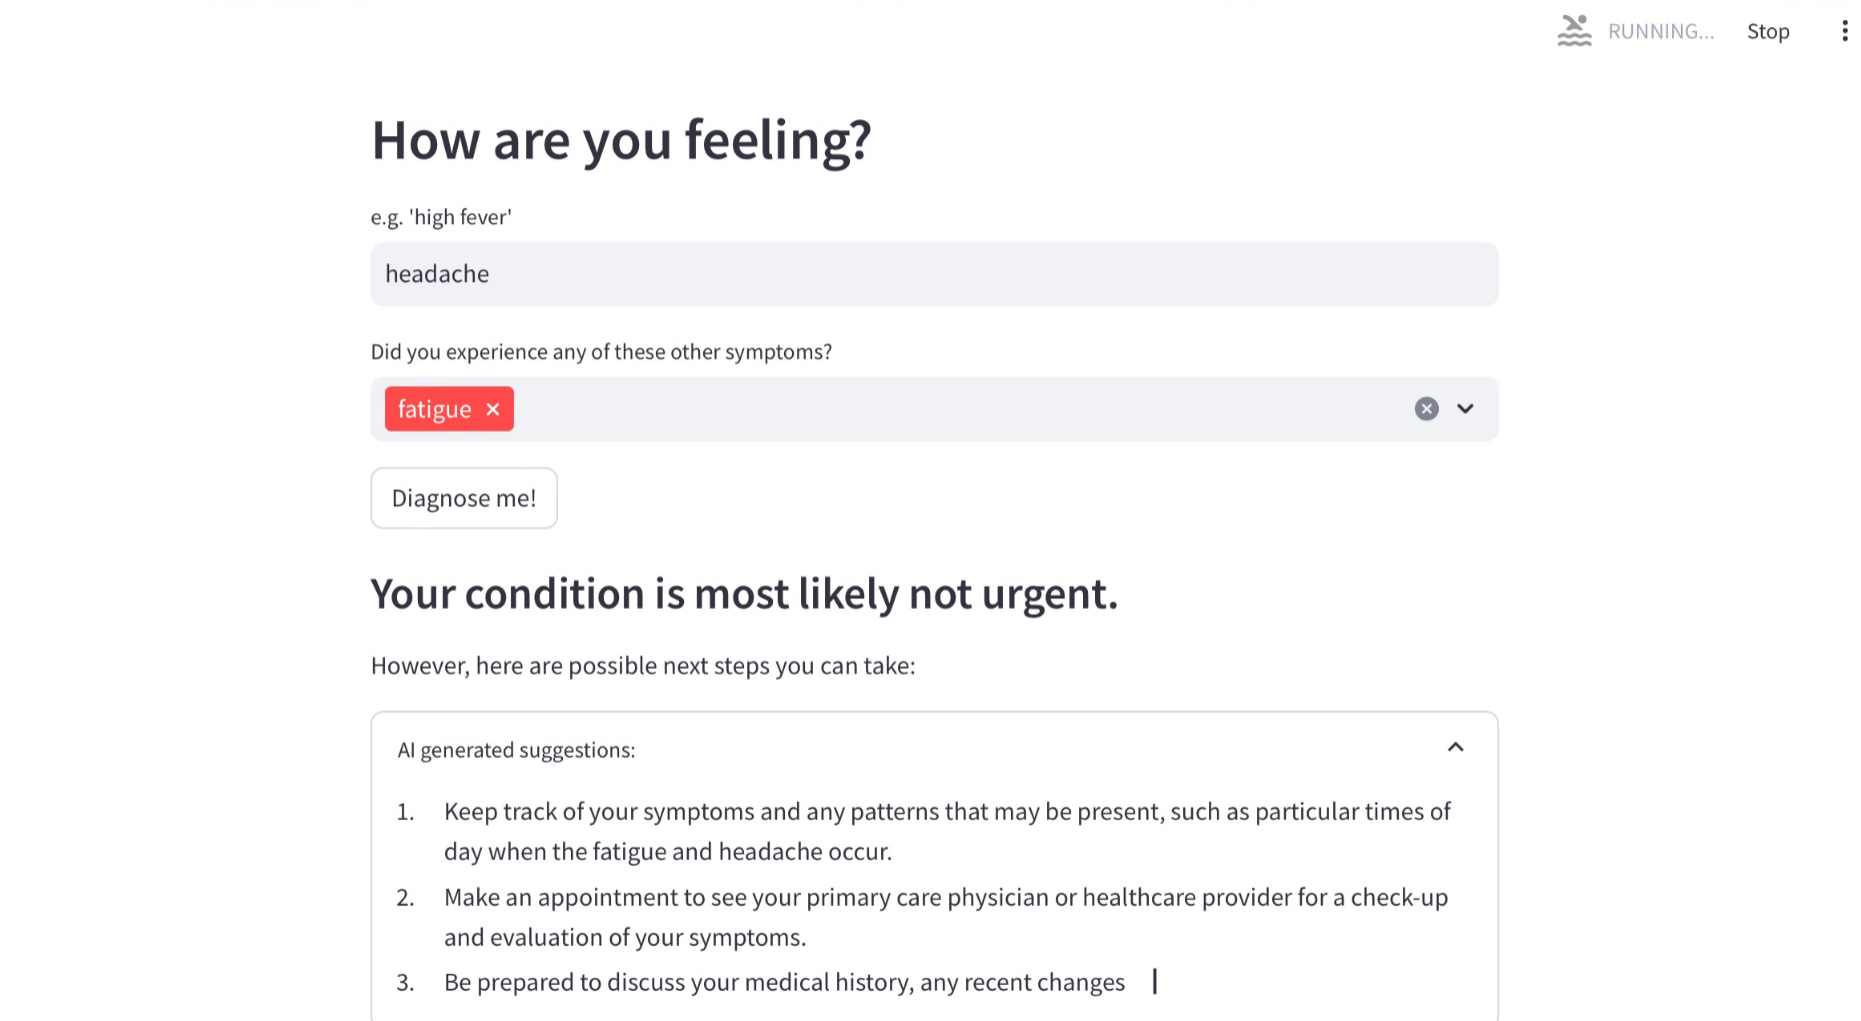The width and height of the screenshot is (1861, 1021).
Task: Click the 'RUNNING...' status text
Action: [x=1660, y=32]
